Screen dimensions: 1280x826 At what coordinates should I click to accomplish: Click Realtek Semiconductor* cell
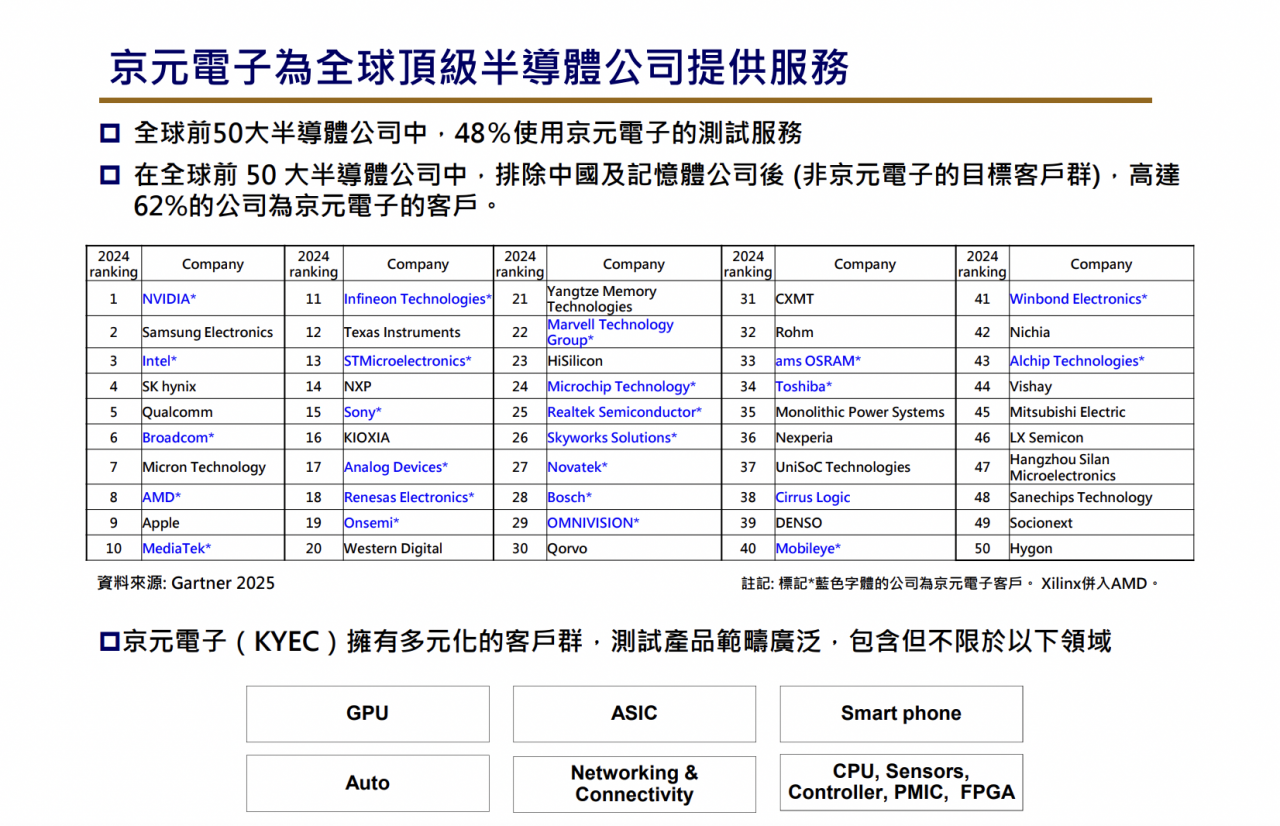pyautogui.click(x=633, y=412)
